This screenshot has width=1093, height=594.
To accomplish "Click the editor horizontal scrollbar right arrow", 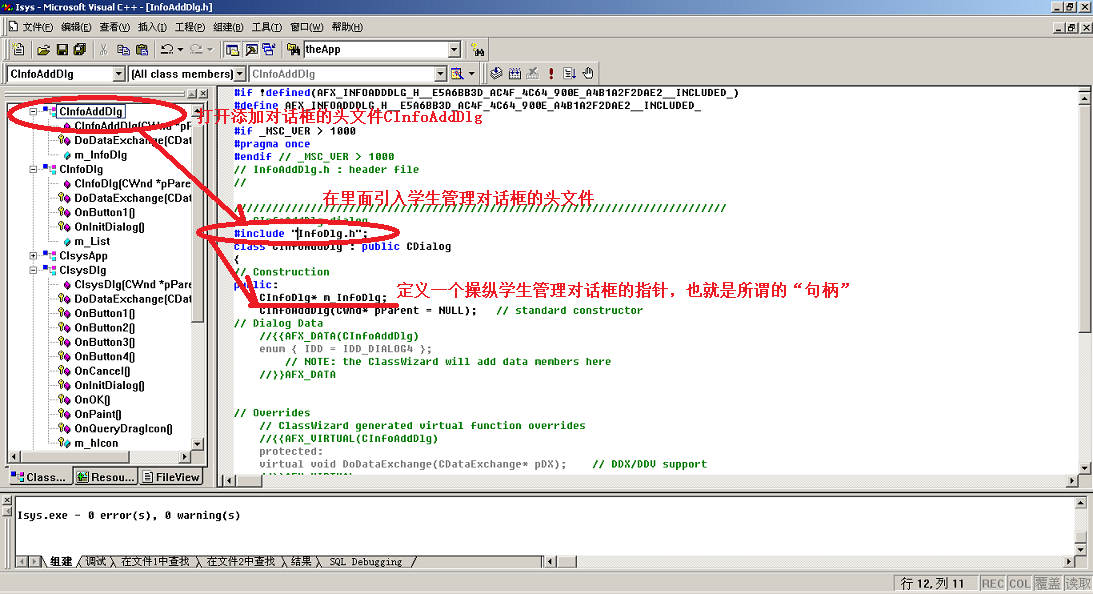I will [1071, 480].
